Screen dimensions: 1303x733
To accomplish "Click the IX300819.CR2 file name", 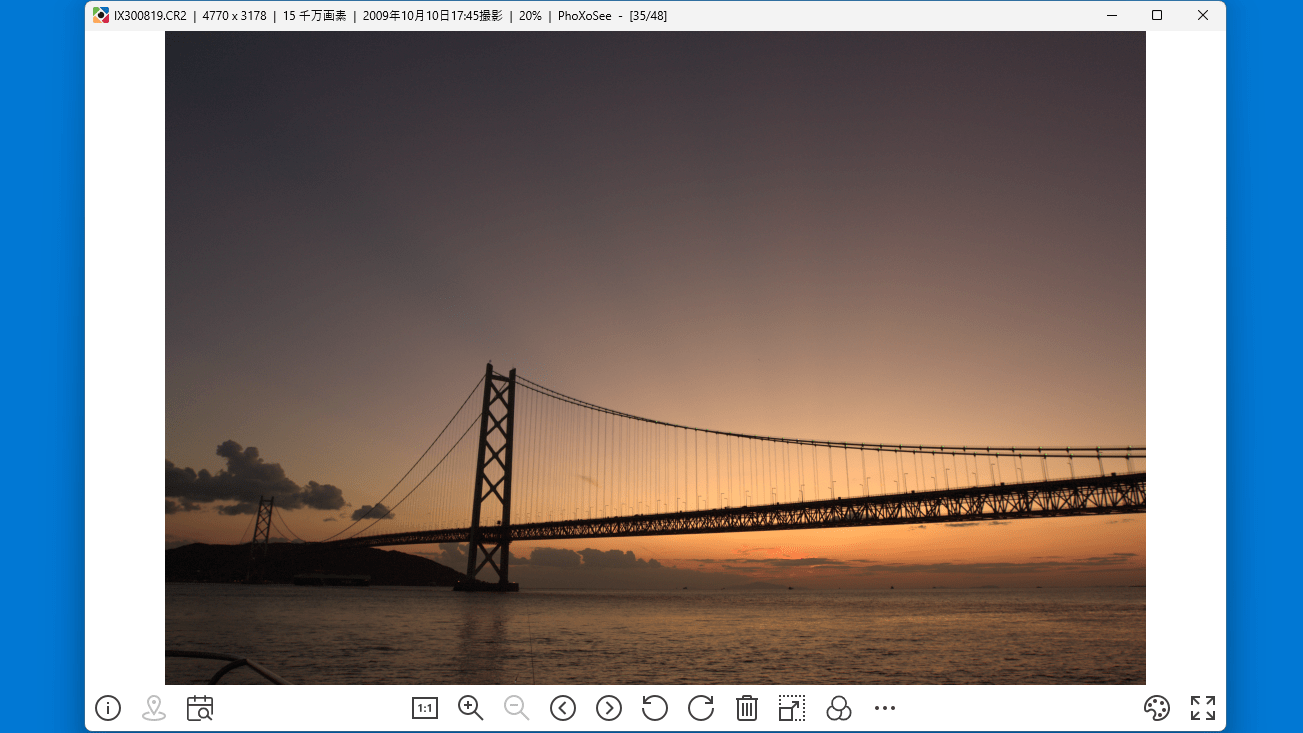I will pos(150,16).
